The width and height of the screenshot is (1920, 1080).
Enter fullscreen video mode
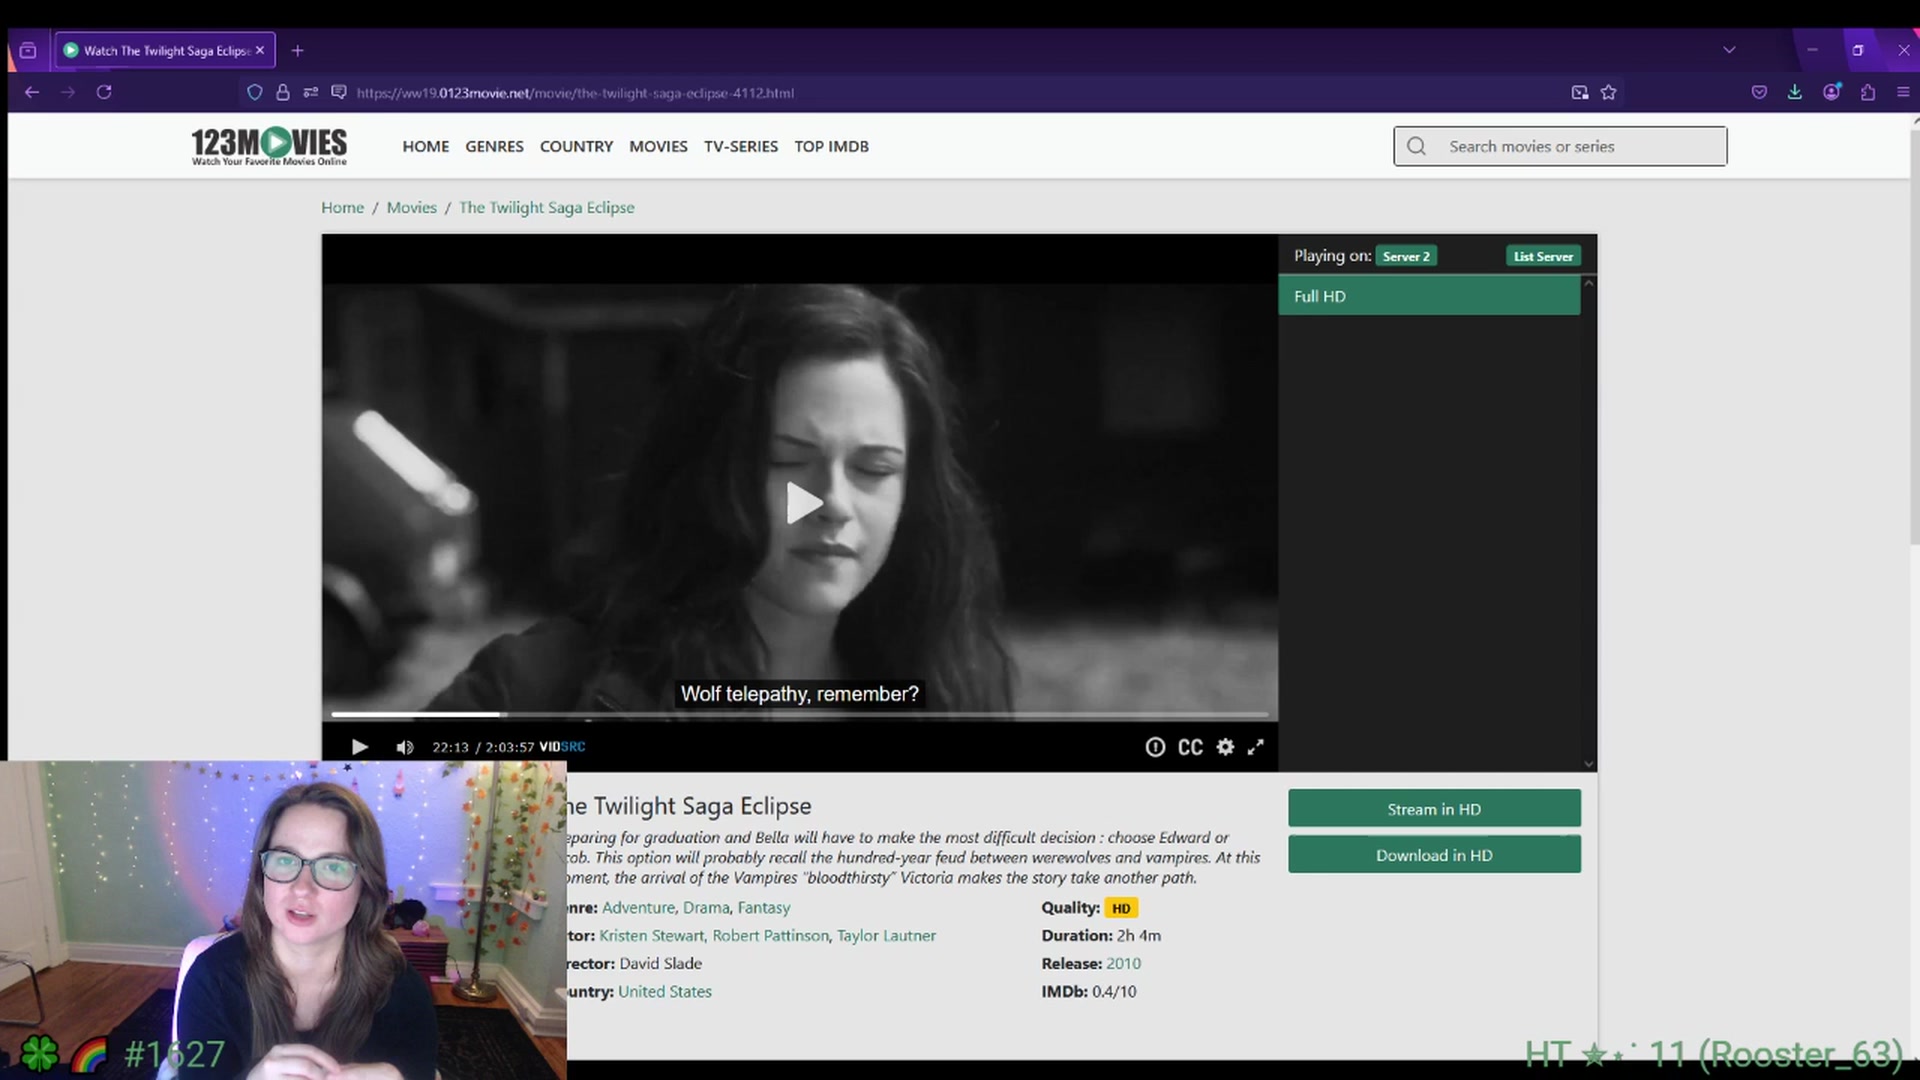[1256, 747]
